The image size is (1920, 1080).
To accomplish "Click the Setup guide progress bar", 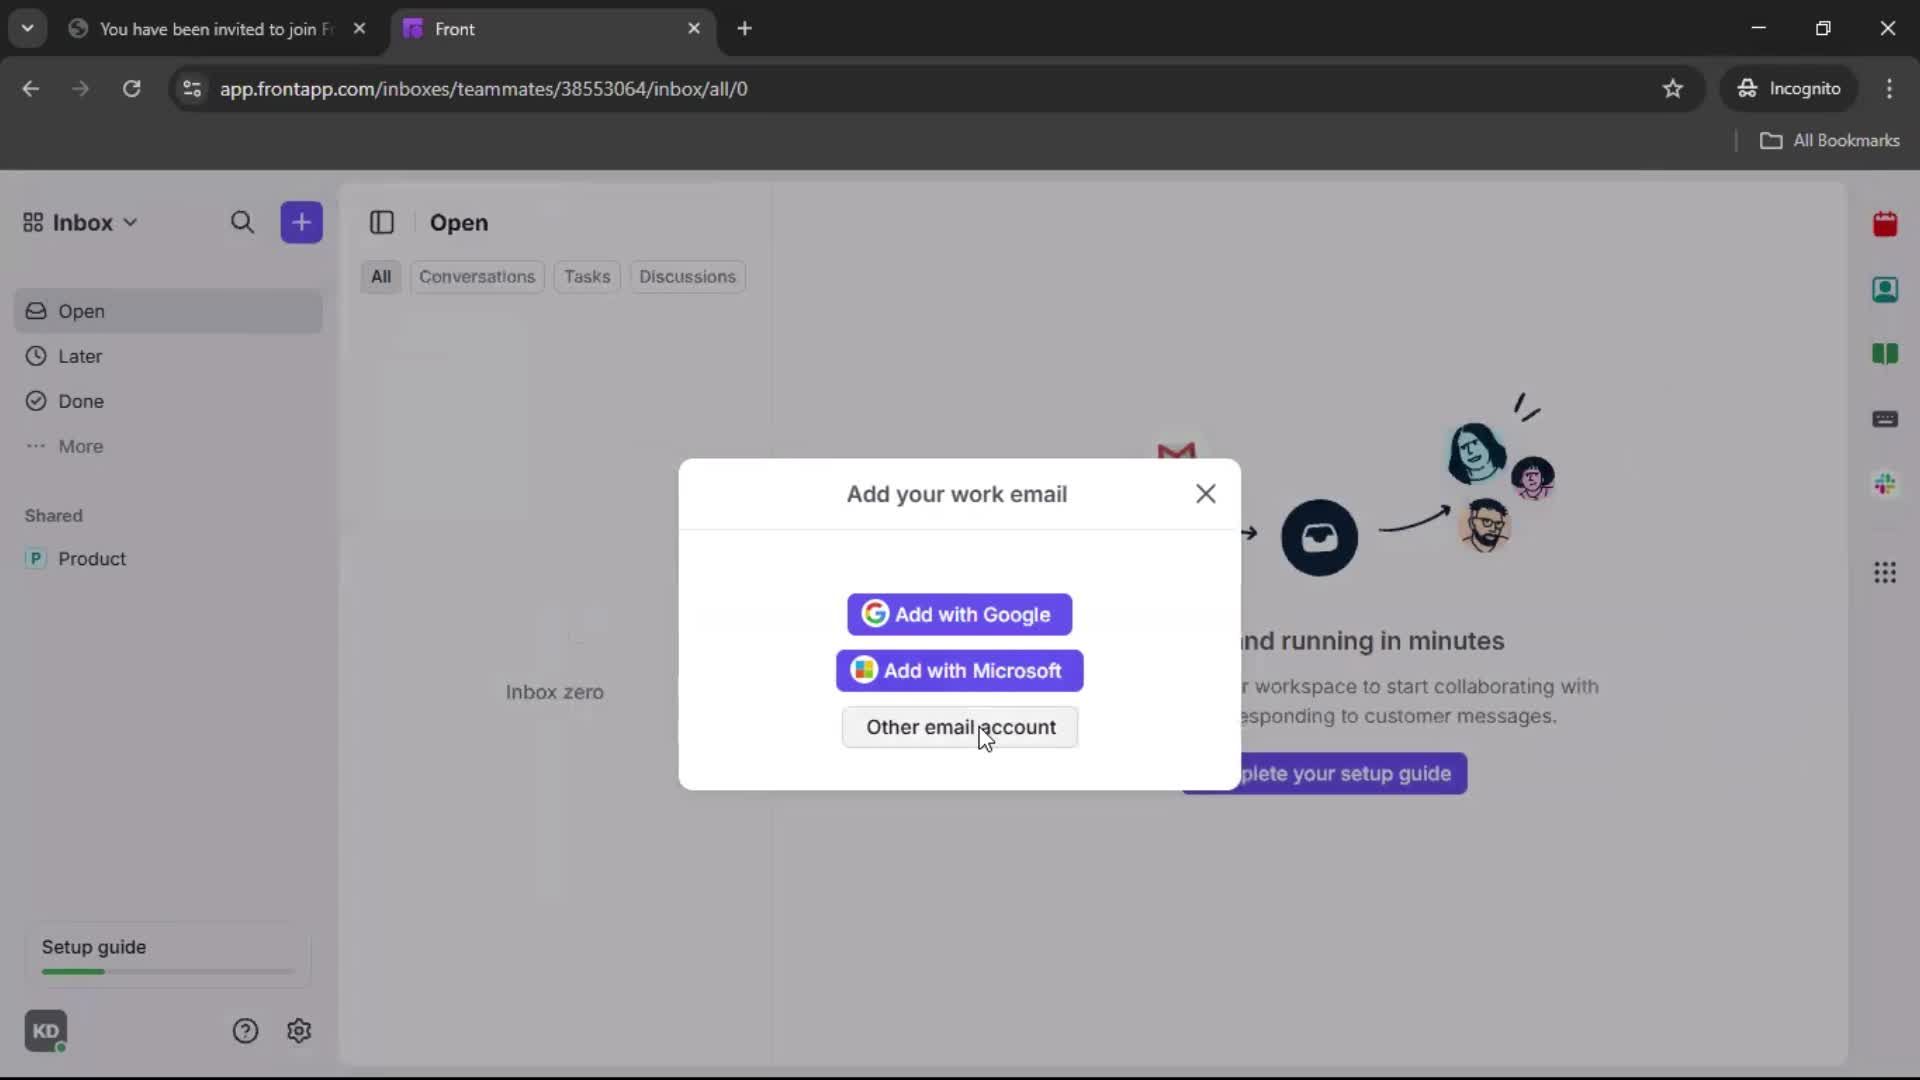I will [165, 971].
